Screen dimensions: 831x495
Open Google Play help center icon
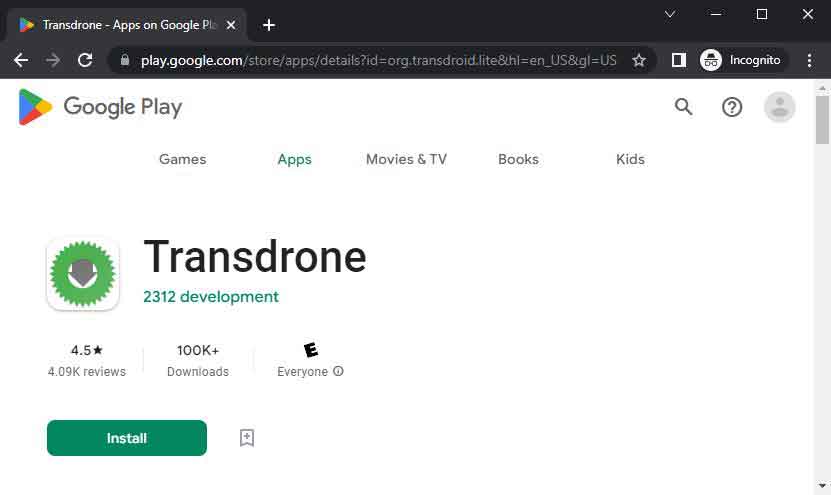[x=732, y=107]
